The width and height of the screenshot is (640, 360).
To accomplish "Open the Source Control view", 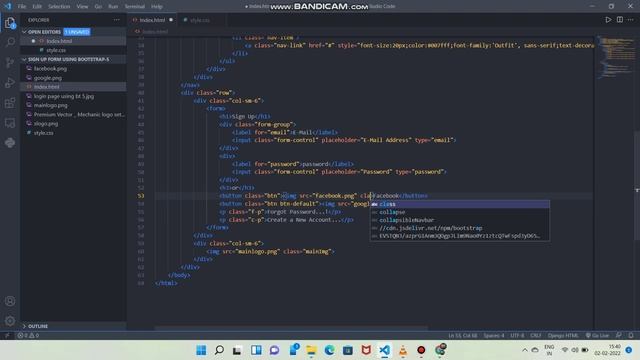I will coord(10,62).
